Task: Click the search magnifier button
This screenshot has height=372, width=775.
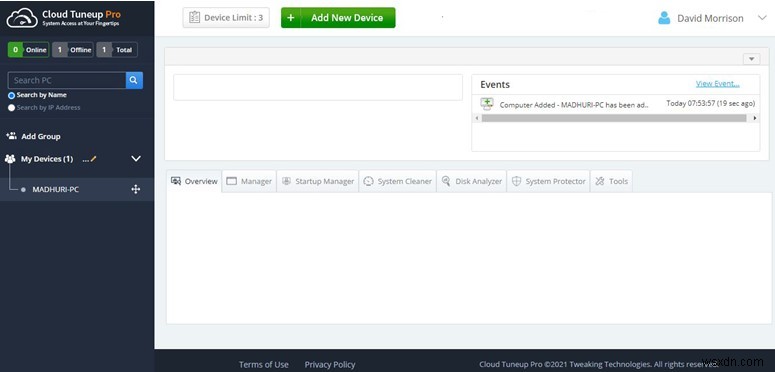Action: [x=134, y=80]
